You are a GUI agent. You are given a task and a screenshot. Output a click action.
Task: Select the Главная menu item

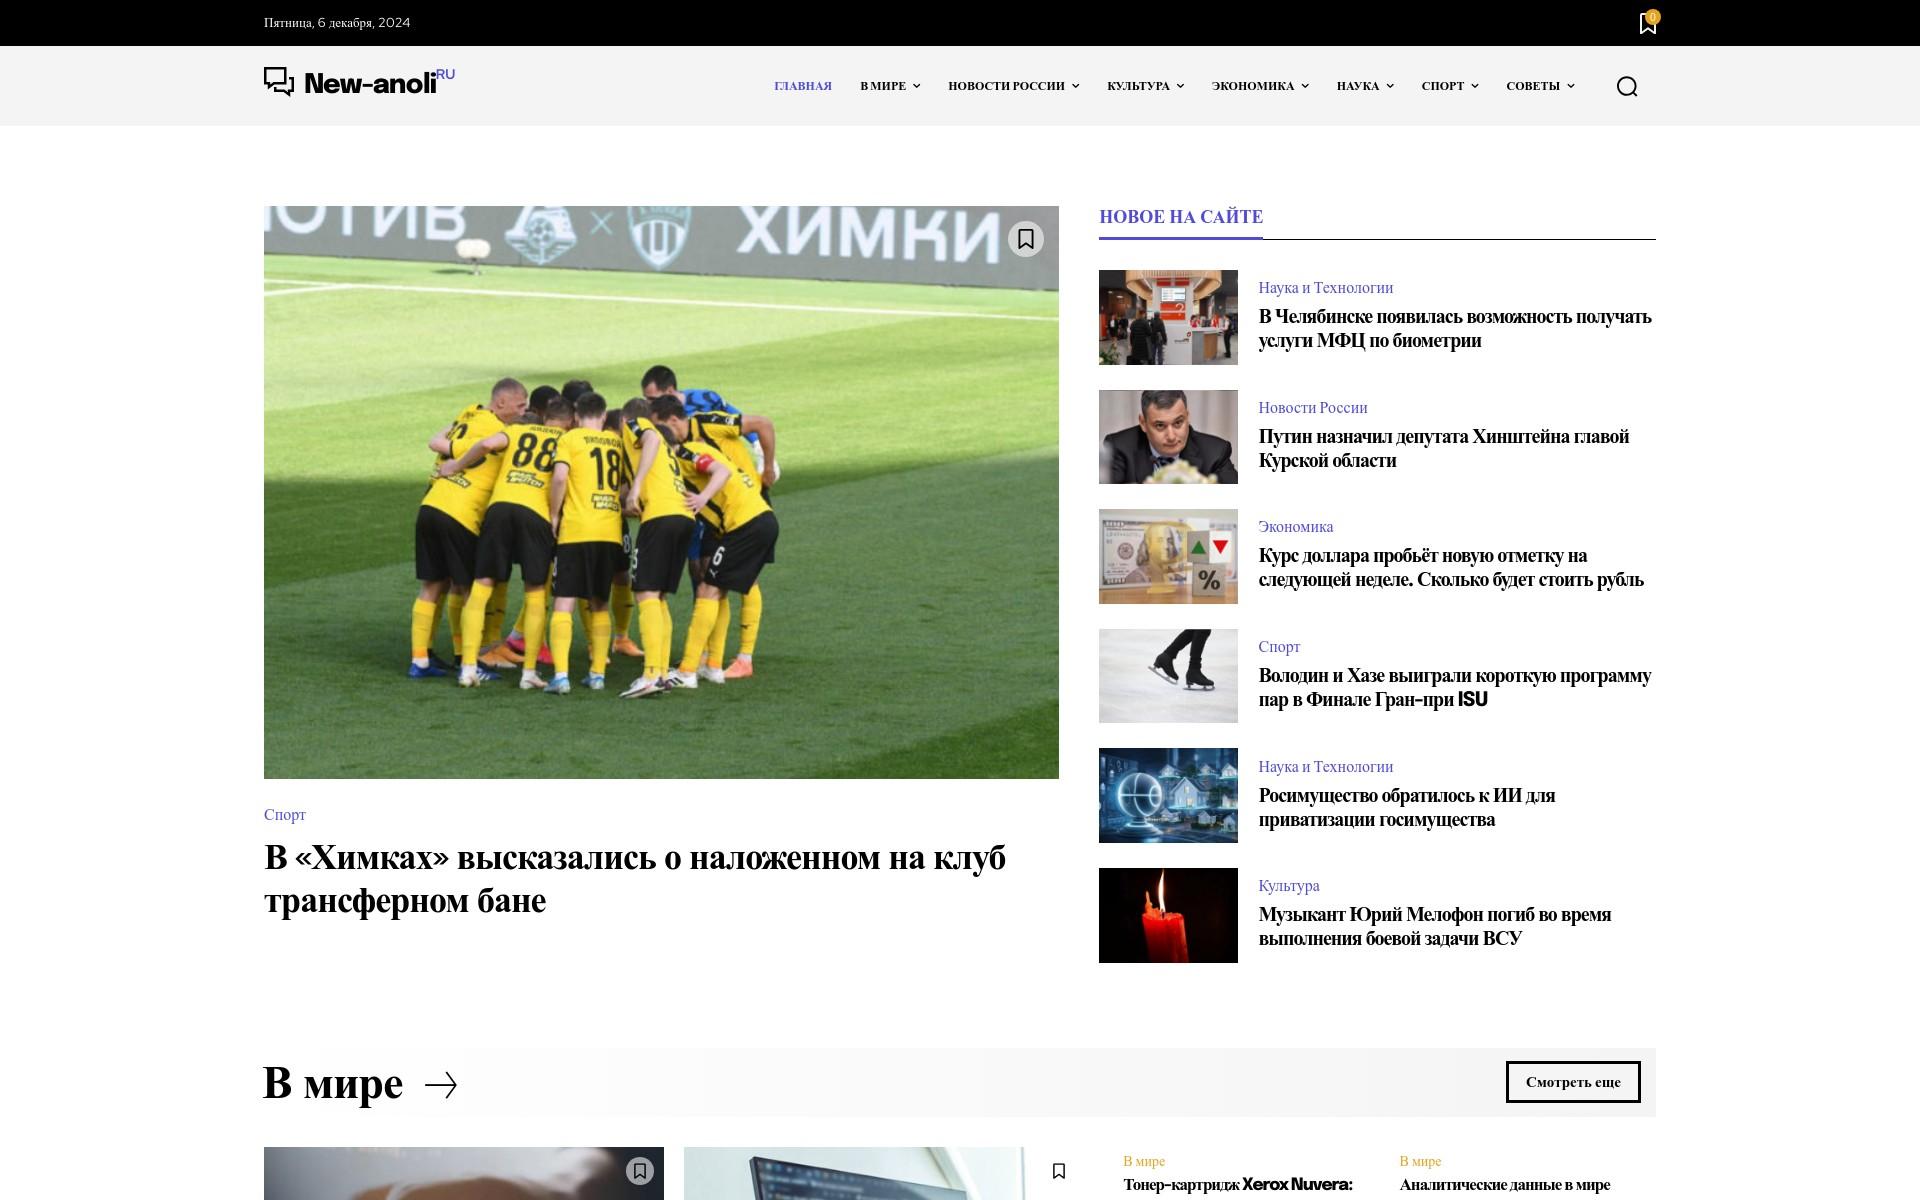[803, 86]
